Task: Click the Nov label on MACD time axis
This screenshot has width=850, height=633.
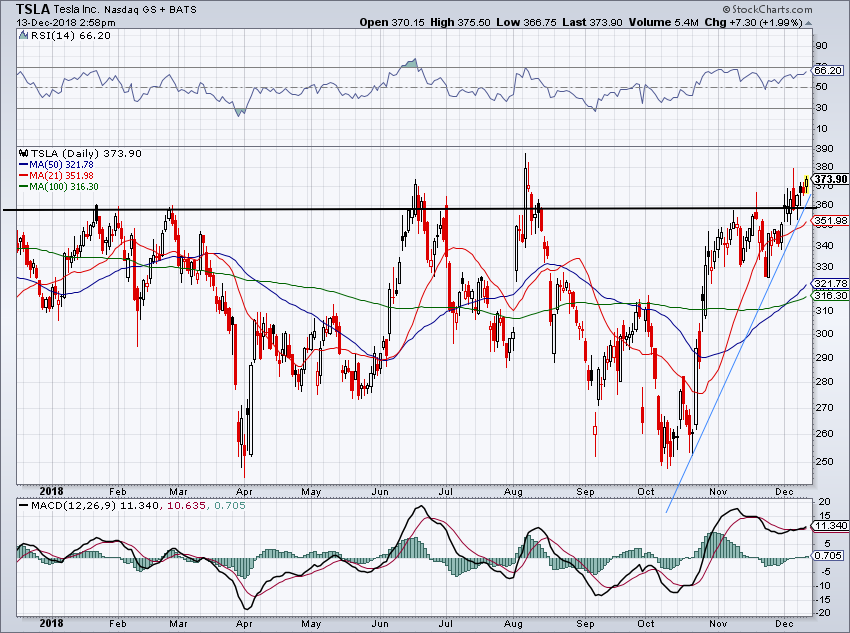Action: pos(716,624)
